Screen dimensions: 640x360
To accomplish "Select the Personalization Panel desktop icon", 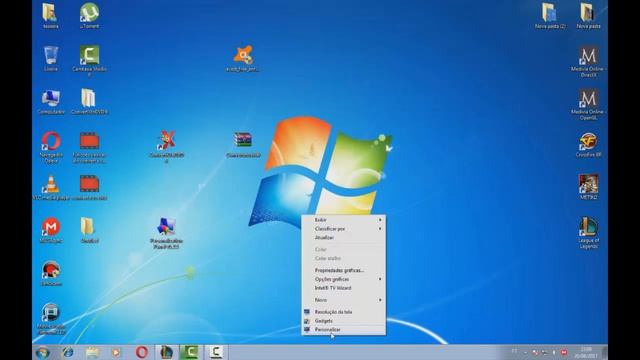I will [166, 233].
